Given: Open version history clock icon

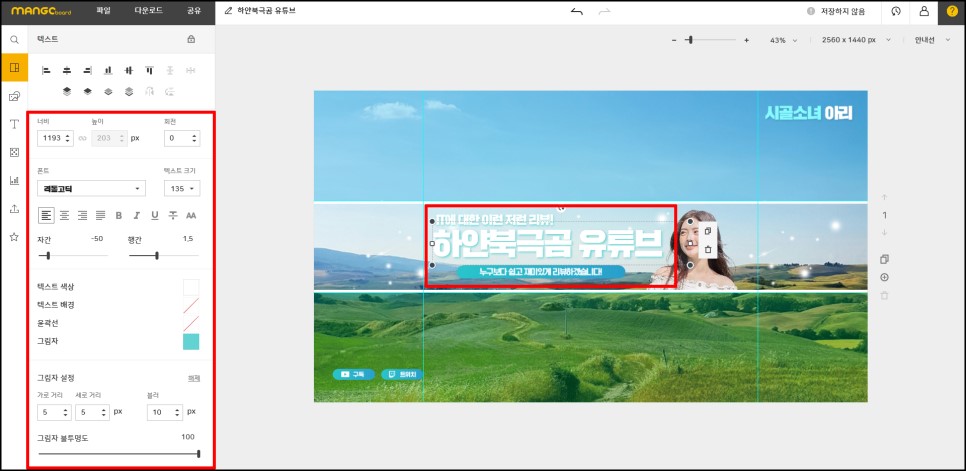Looking at the screenshot, I should [x=896, y=11].
